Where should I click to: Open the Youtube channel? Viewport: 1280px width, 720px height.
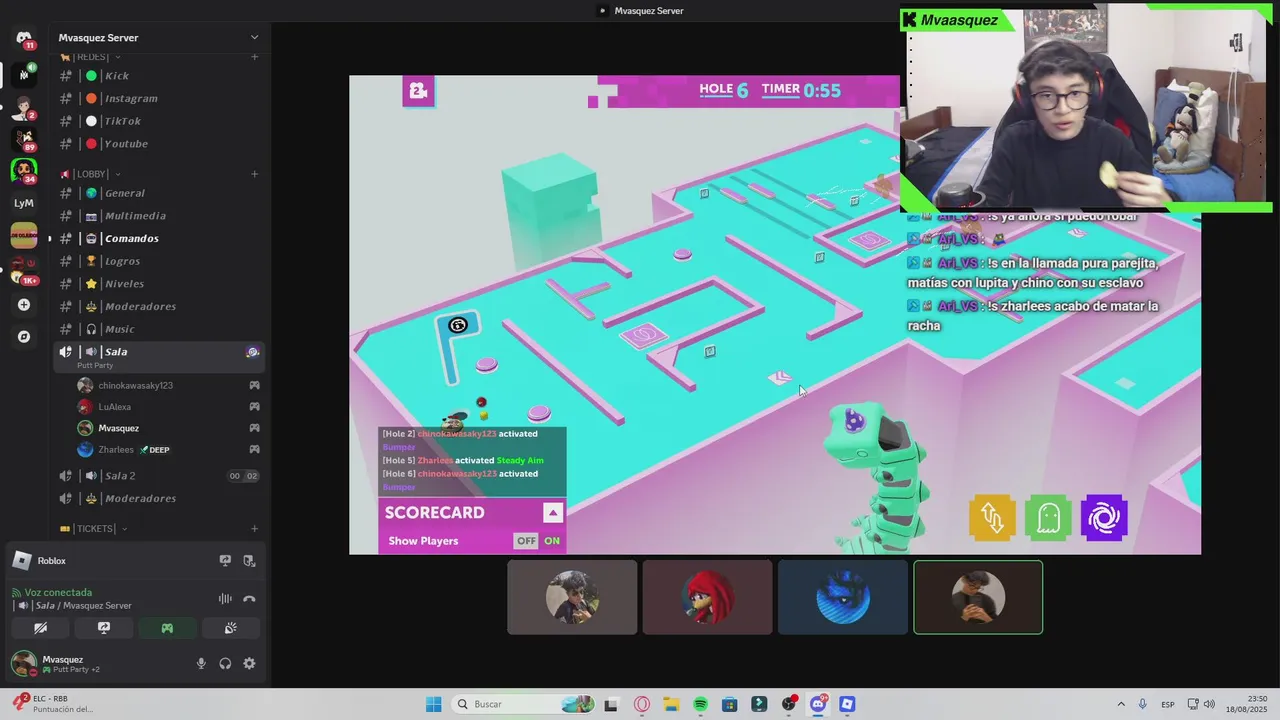click(x=158, y=144)
